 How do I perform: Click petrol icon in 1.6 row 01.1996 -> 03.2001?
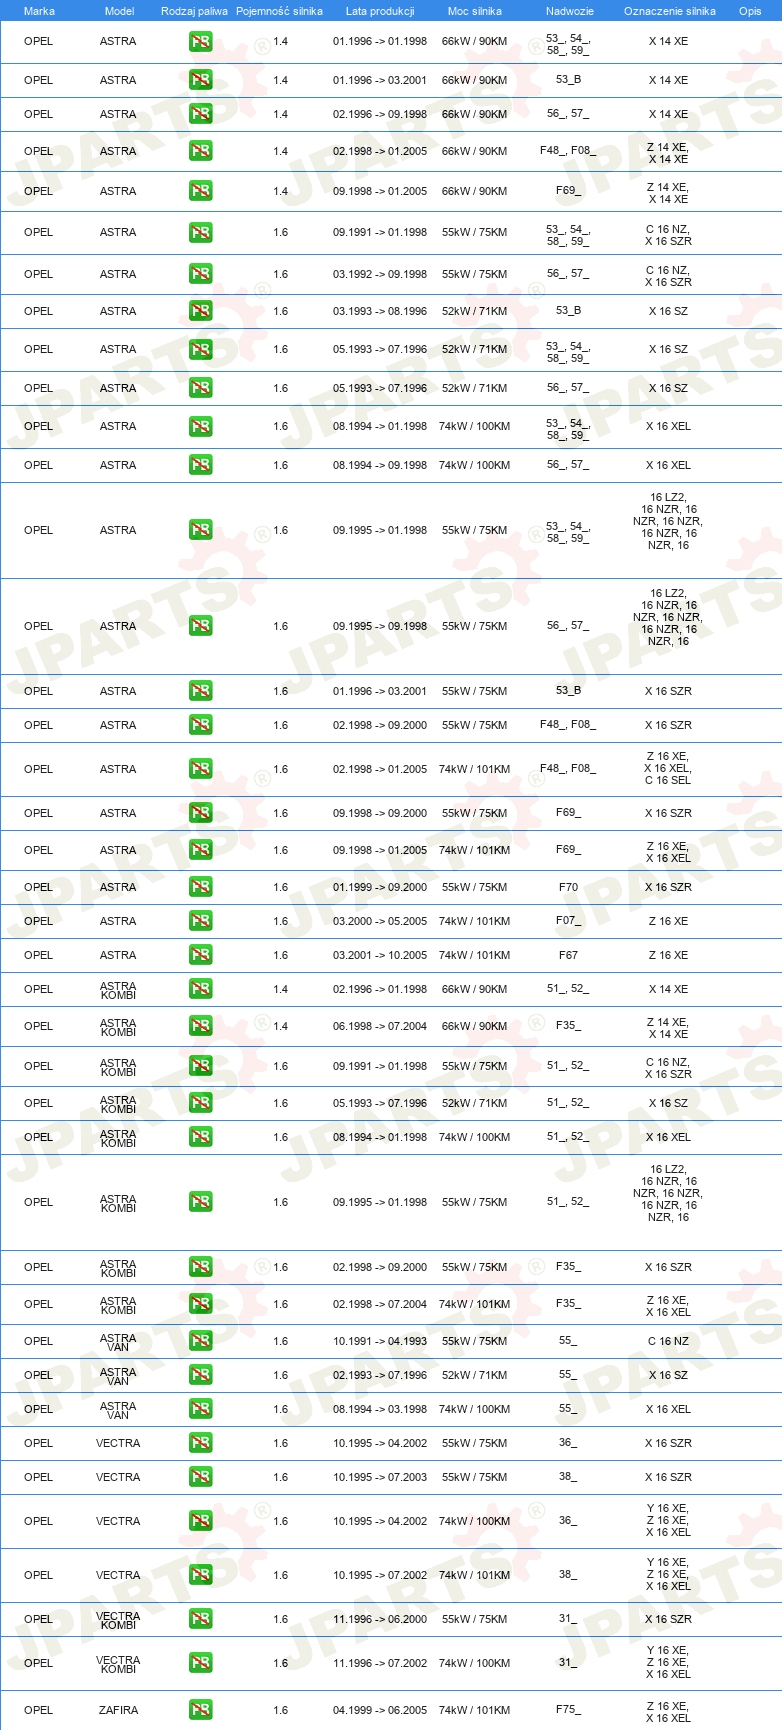pyautogui.click(x=201, y=691)
